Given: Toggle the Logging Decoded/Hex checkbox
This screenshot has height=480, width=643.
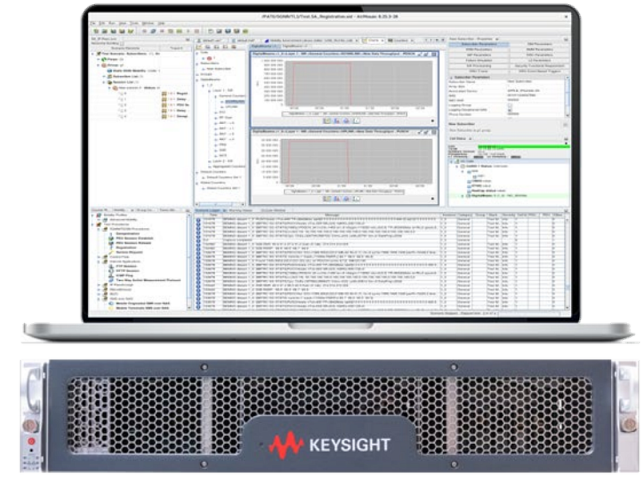Looking at the screenshot, I should [510, 110].
